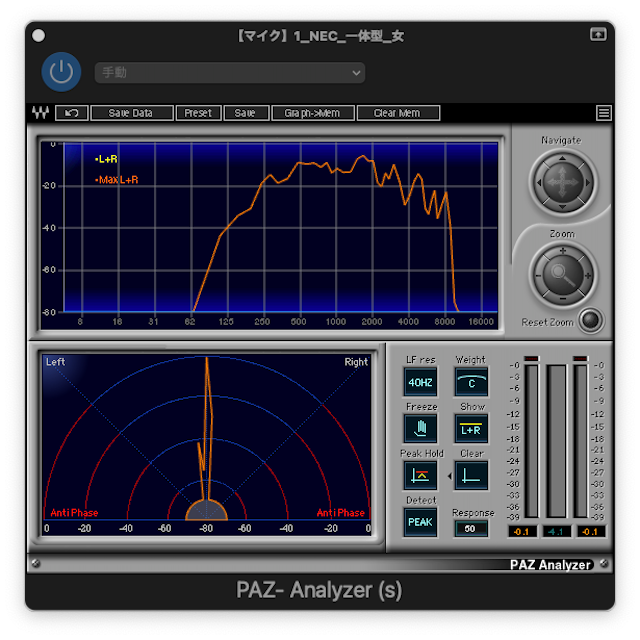
Task: Click the Reset Zoom round button
Action: 591,320
